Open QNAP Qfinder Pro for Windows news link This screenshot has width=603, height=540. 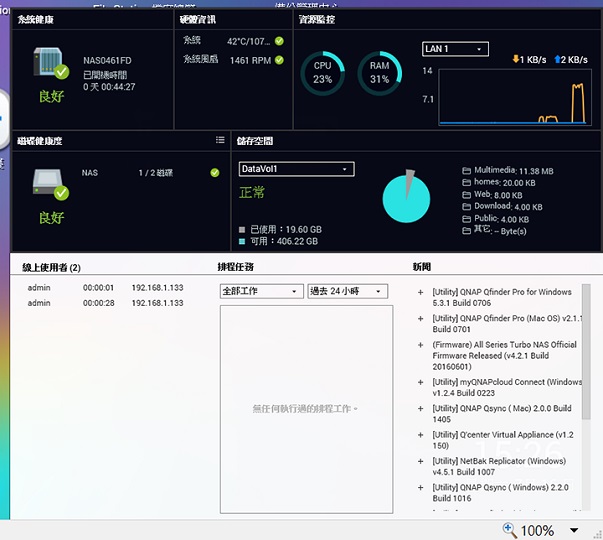tap(502, 297)
